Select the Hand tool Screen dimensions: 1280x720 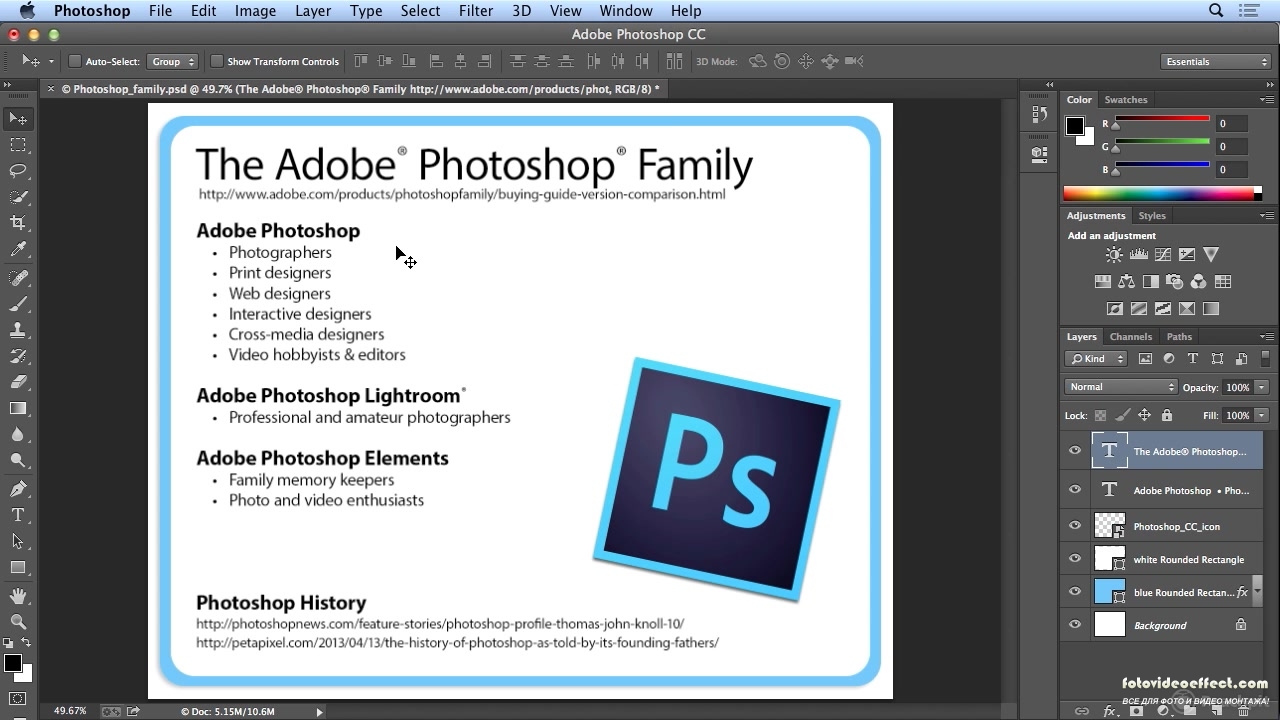pos(18,596)
